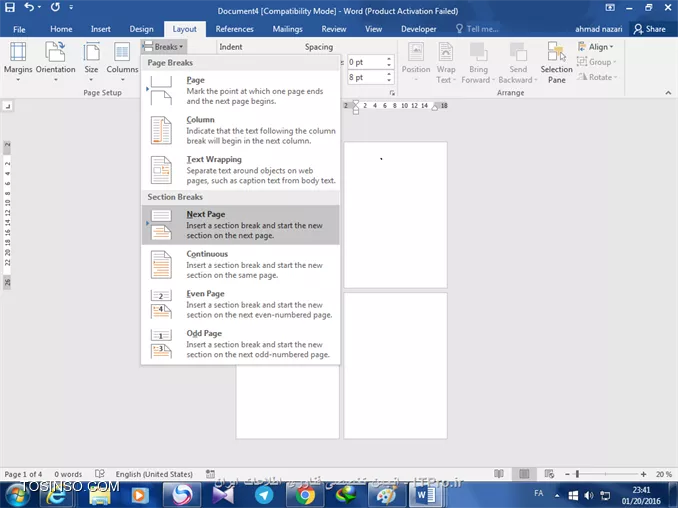This screenshot has width=678, height=508.
Task: Open Telegram from the taskbar
Action: [x=264, y=495]
